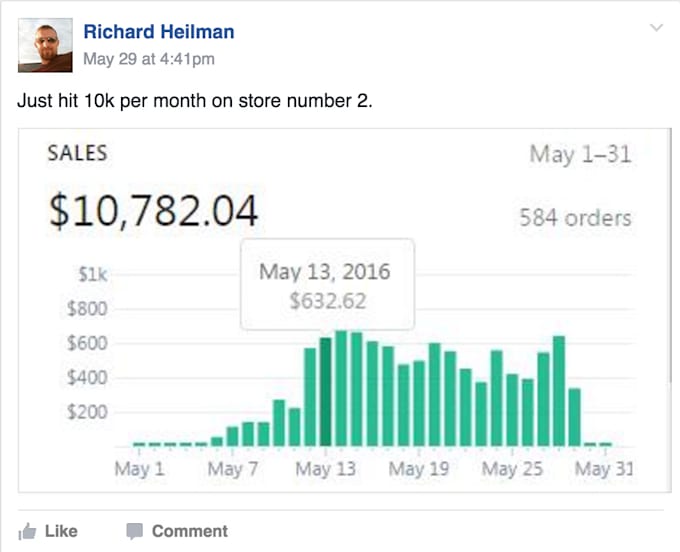Open the May 29 at 4:41pm timestamp
Image resolution: width=680 pixels, height=552 pixels.
149,59
